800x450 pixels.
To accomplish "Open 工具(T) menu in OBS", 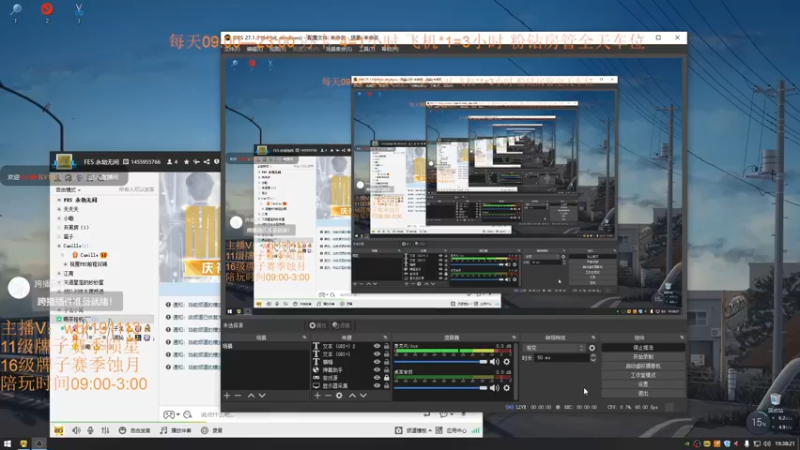I will point(367,49).
